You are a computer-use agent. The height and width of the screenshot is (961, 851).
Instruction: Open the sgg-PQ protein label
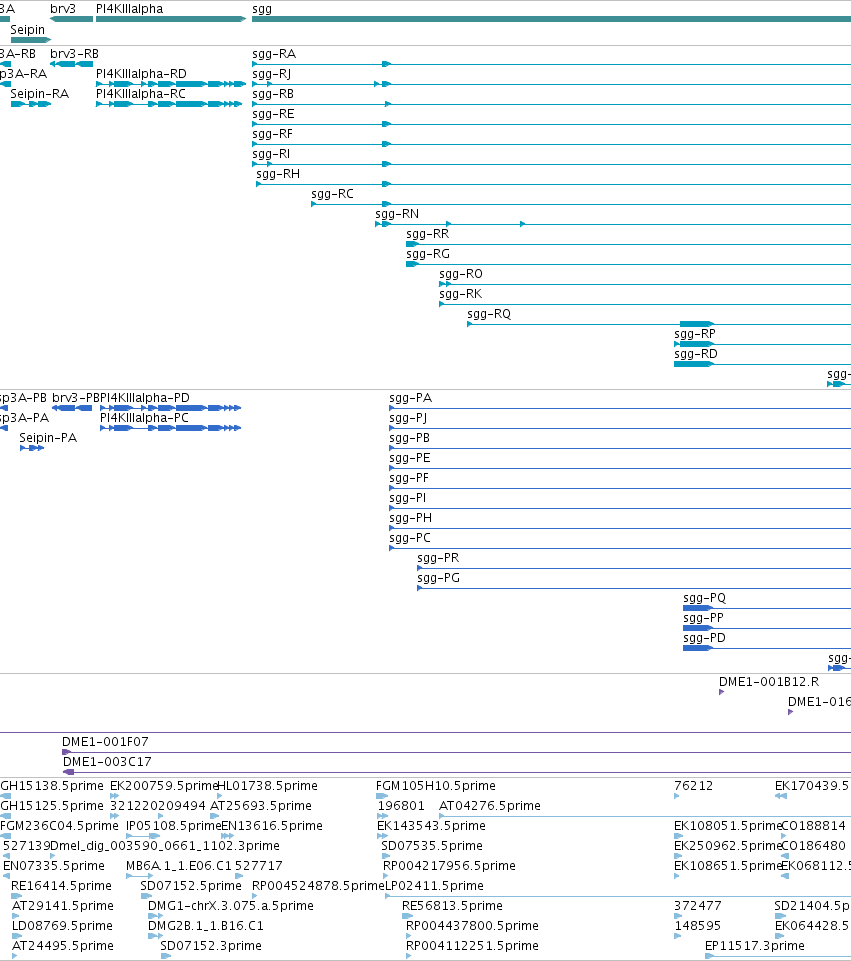click(705, 598)
